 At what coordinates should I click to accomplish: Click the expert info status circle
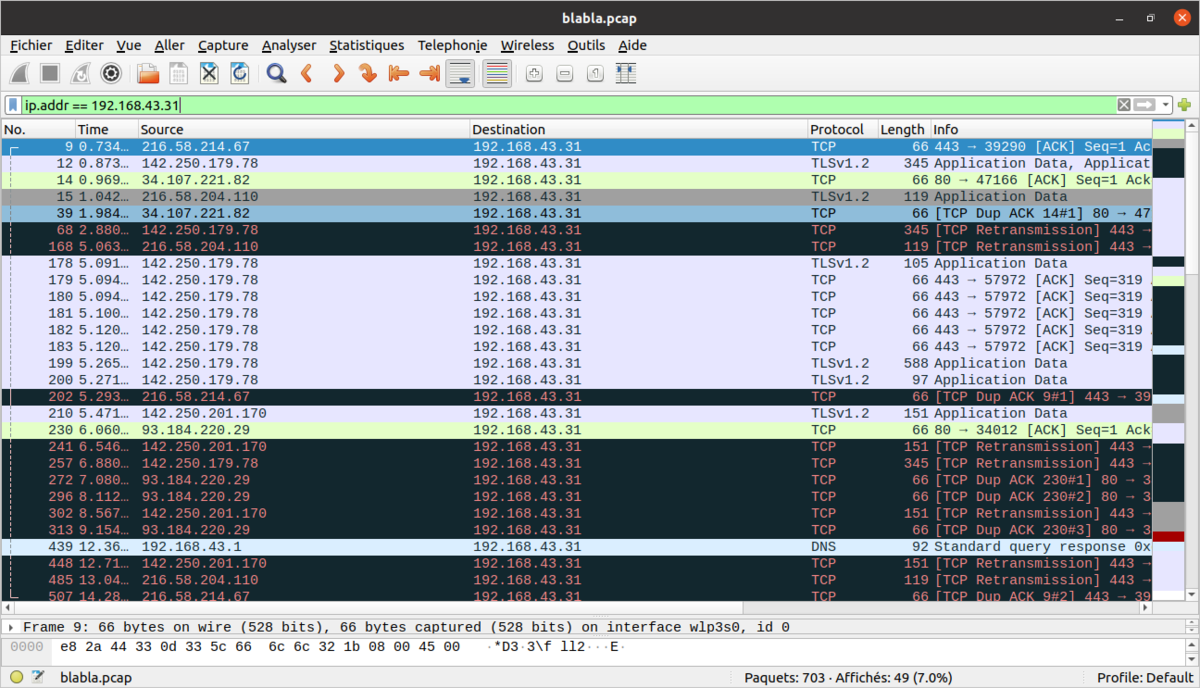pyautogui.click(x=17, y=677)
